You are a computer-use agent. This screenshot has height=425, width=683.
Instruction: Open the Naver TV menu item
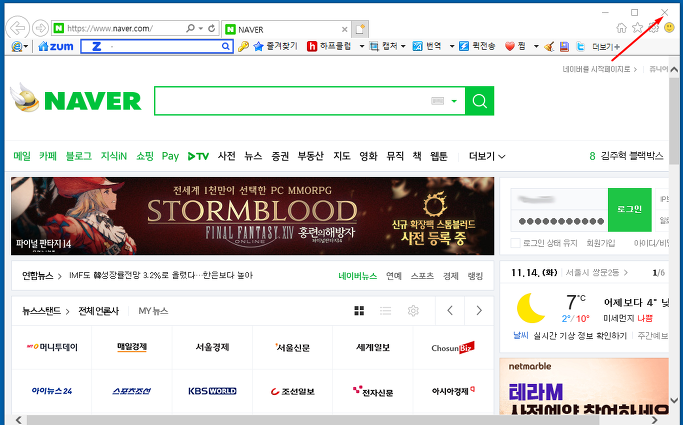point(198,156)
